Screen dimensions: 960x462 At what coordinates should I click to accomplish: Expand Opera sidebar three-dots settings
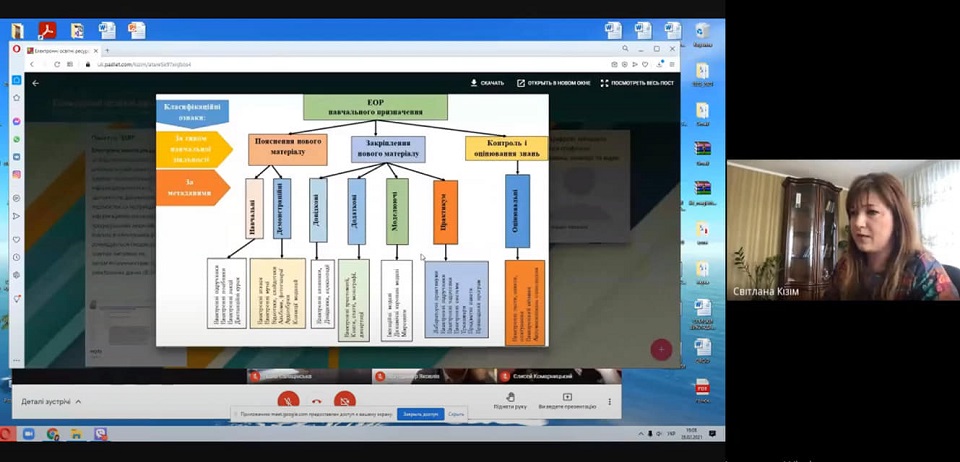(x=17, y=360)
